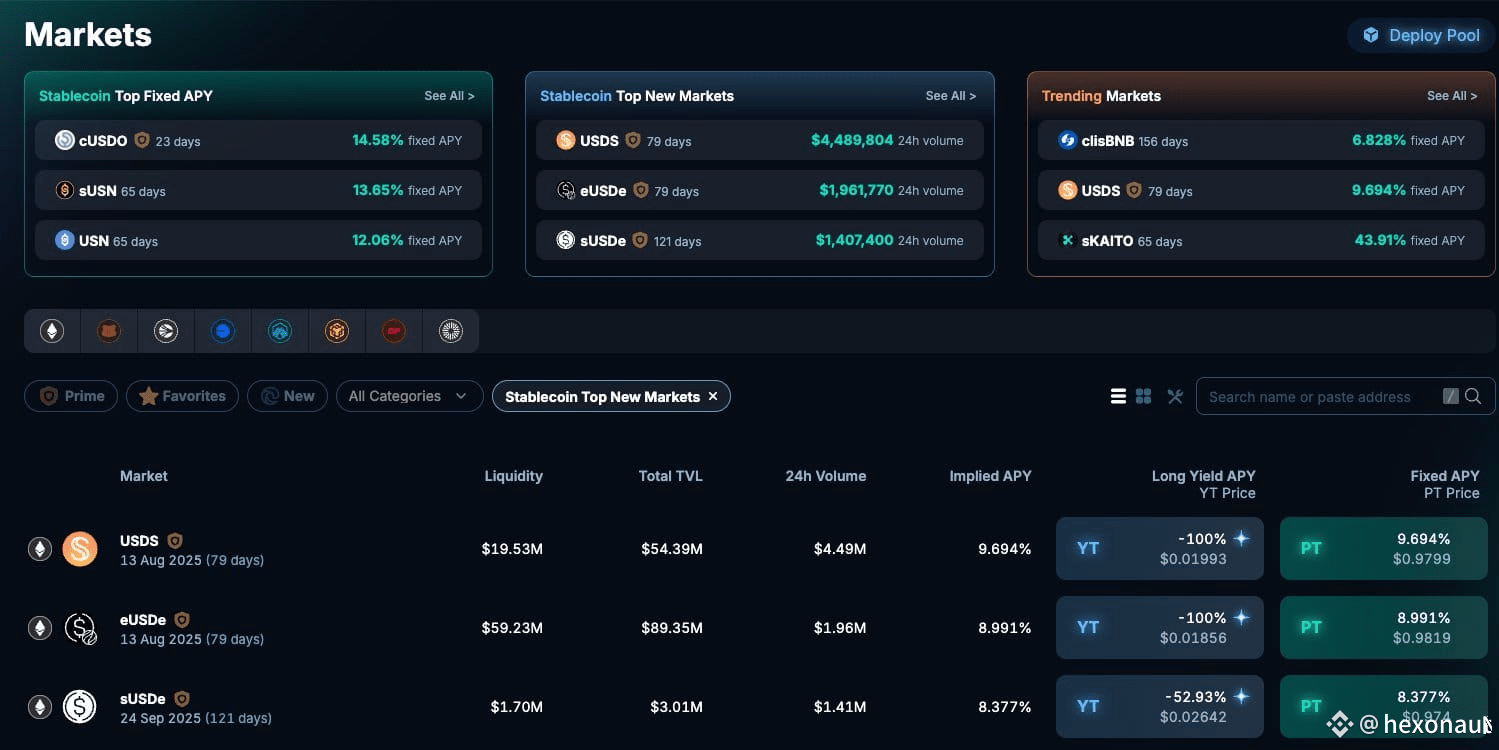Click the $1.41M 24h volume value
The image size is (1499, 750).
(x=840, y=707)
